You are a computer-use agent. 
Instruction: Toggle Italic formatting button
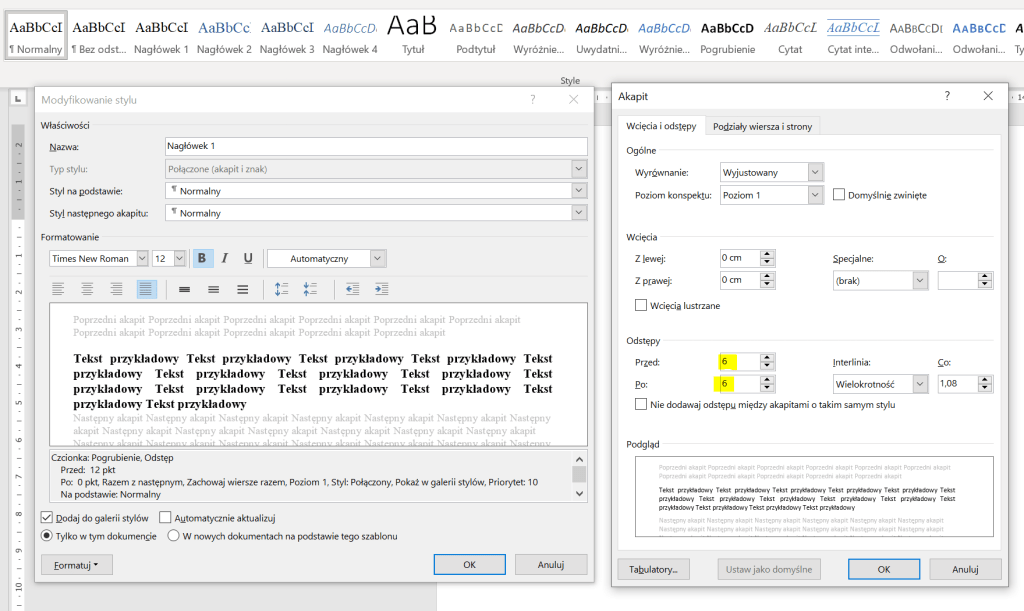click(225, 258)
